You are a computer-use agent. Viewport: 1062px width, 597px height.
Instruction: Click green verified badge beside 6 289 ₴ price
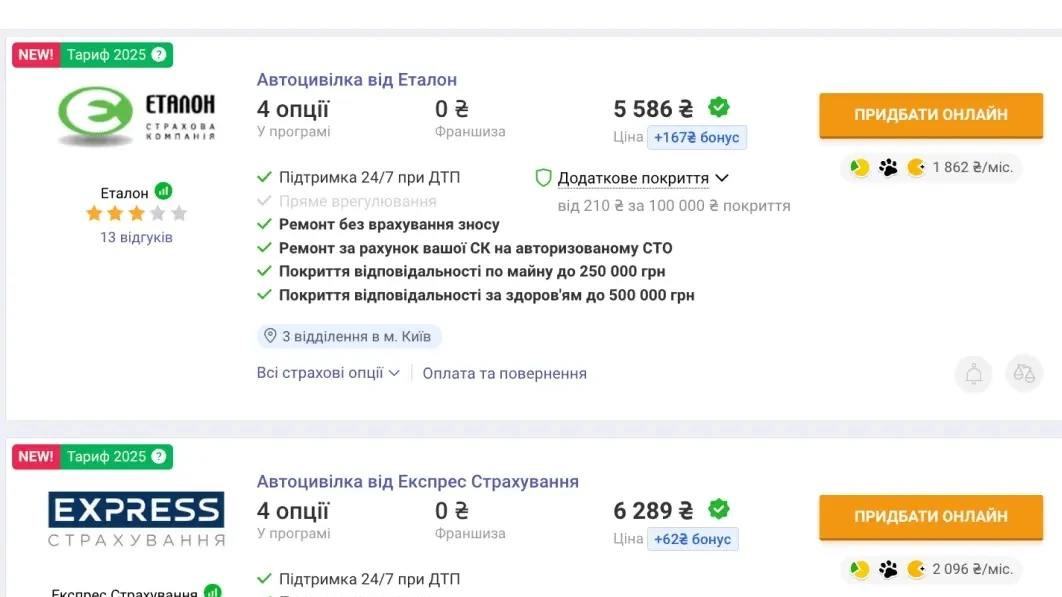tap(719, 509)
